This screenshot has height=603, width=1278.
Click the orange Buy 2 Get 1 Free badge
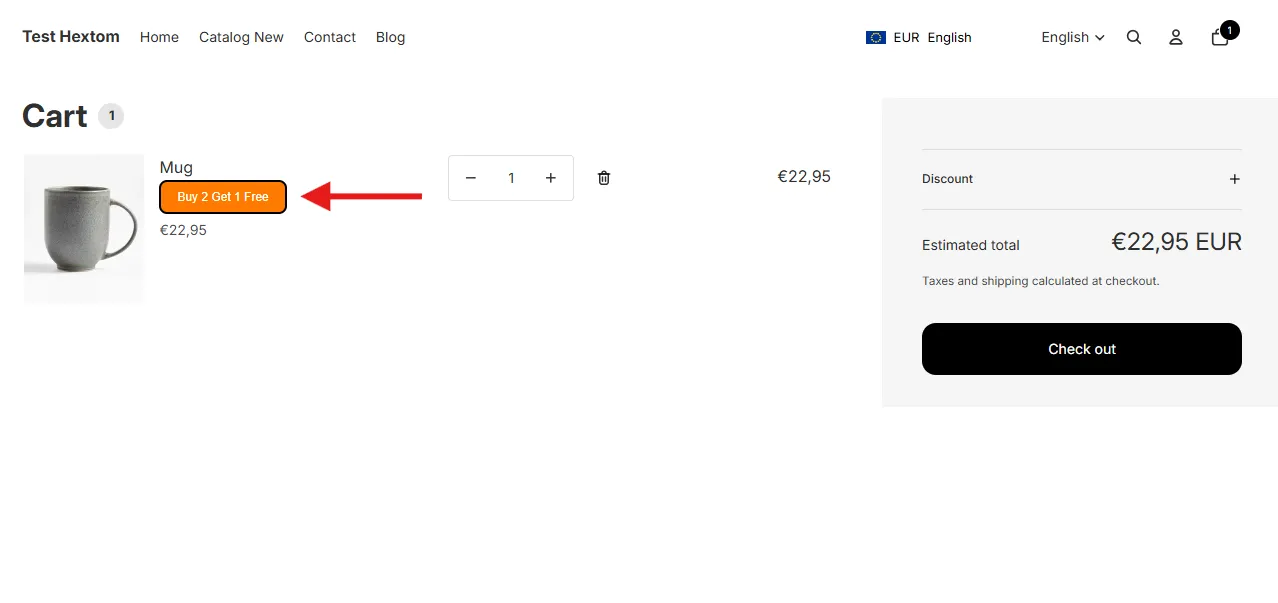click(x=223, y=197)
